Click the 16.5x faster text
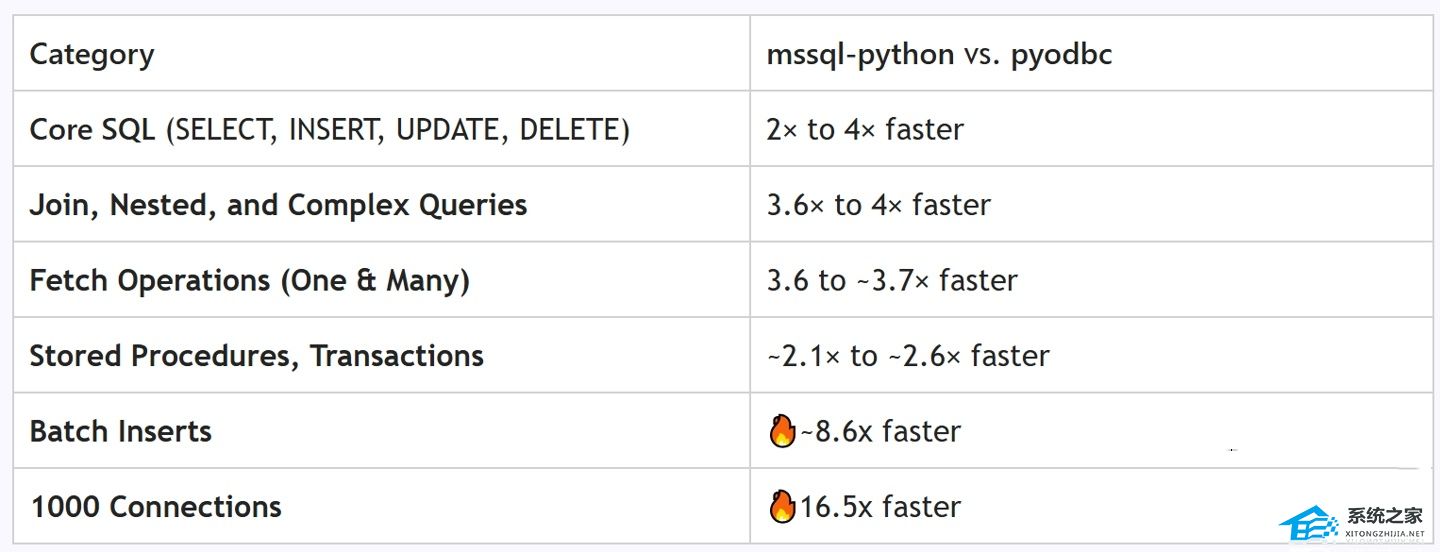Screen dimensions: 1440x552 [880, 507]
